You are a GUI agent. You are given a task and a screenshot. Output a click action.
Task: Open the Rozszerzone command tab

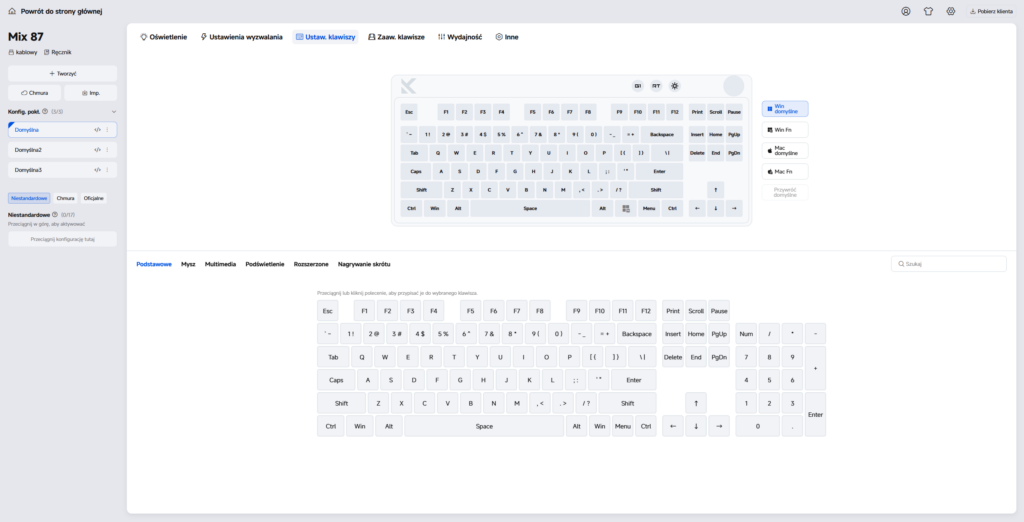(312, 264)
